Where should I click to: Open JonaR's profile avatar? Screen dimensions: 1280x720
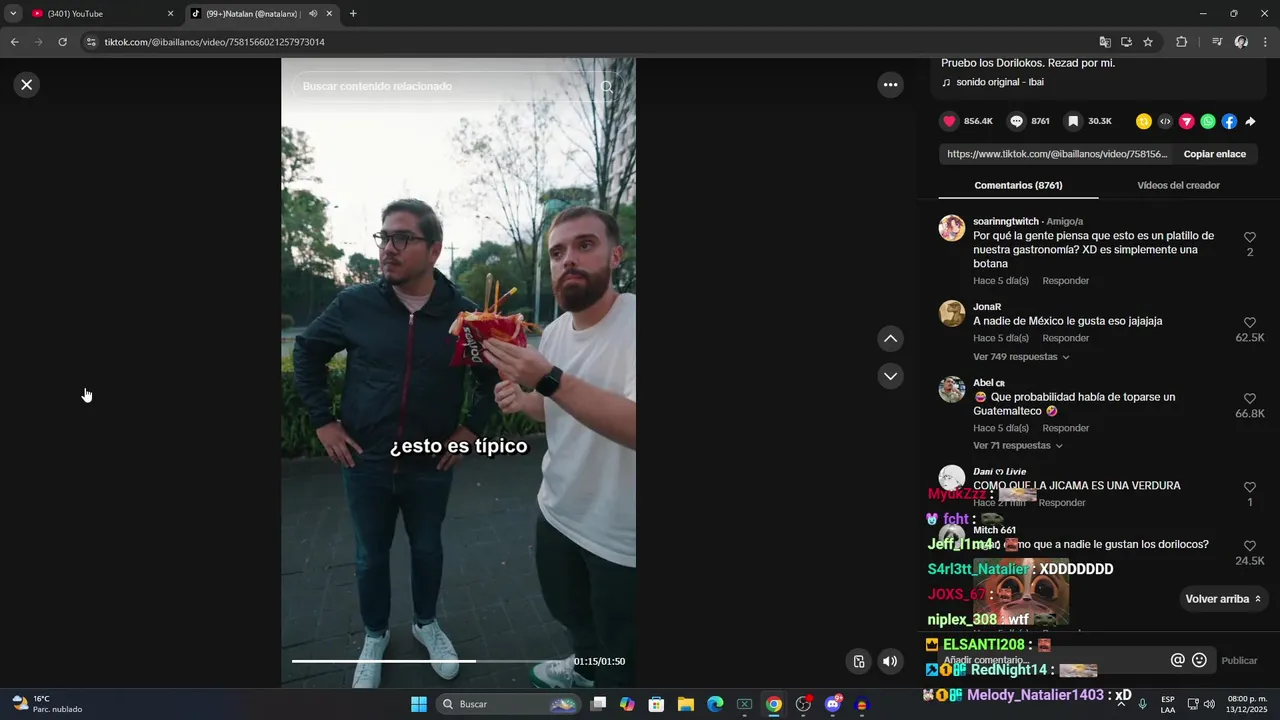coord(952,314)
